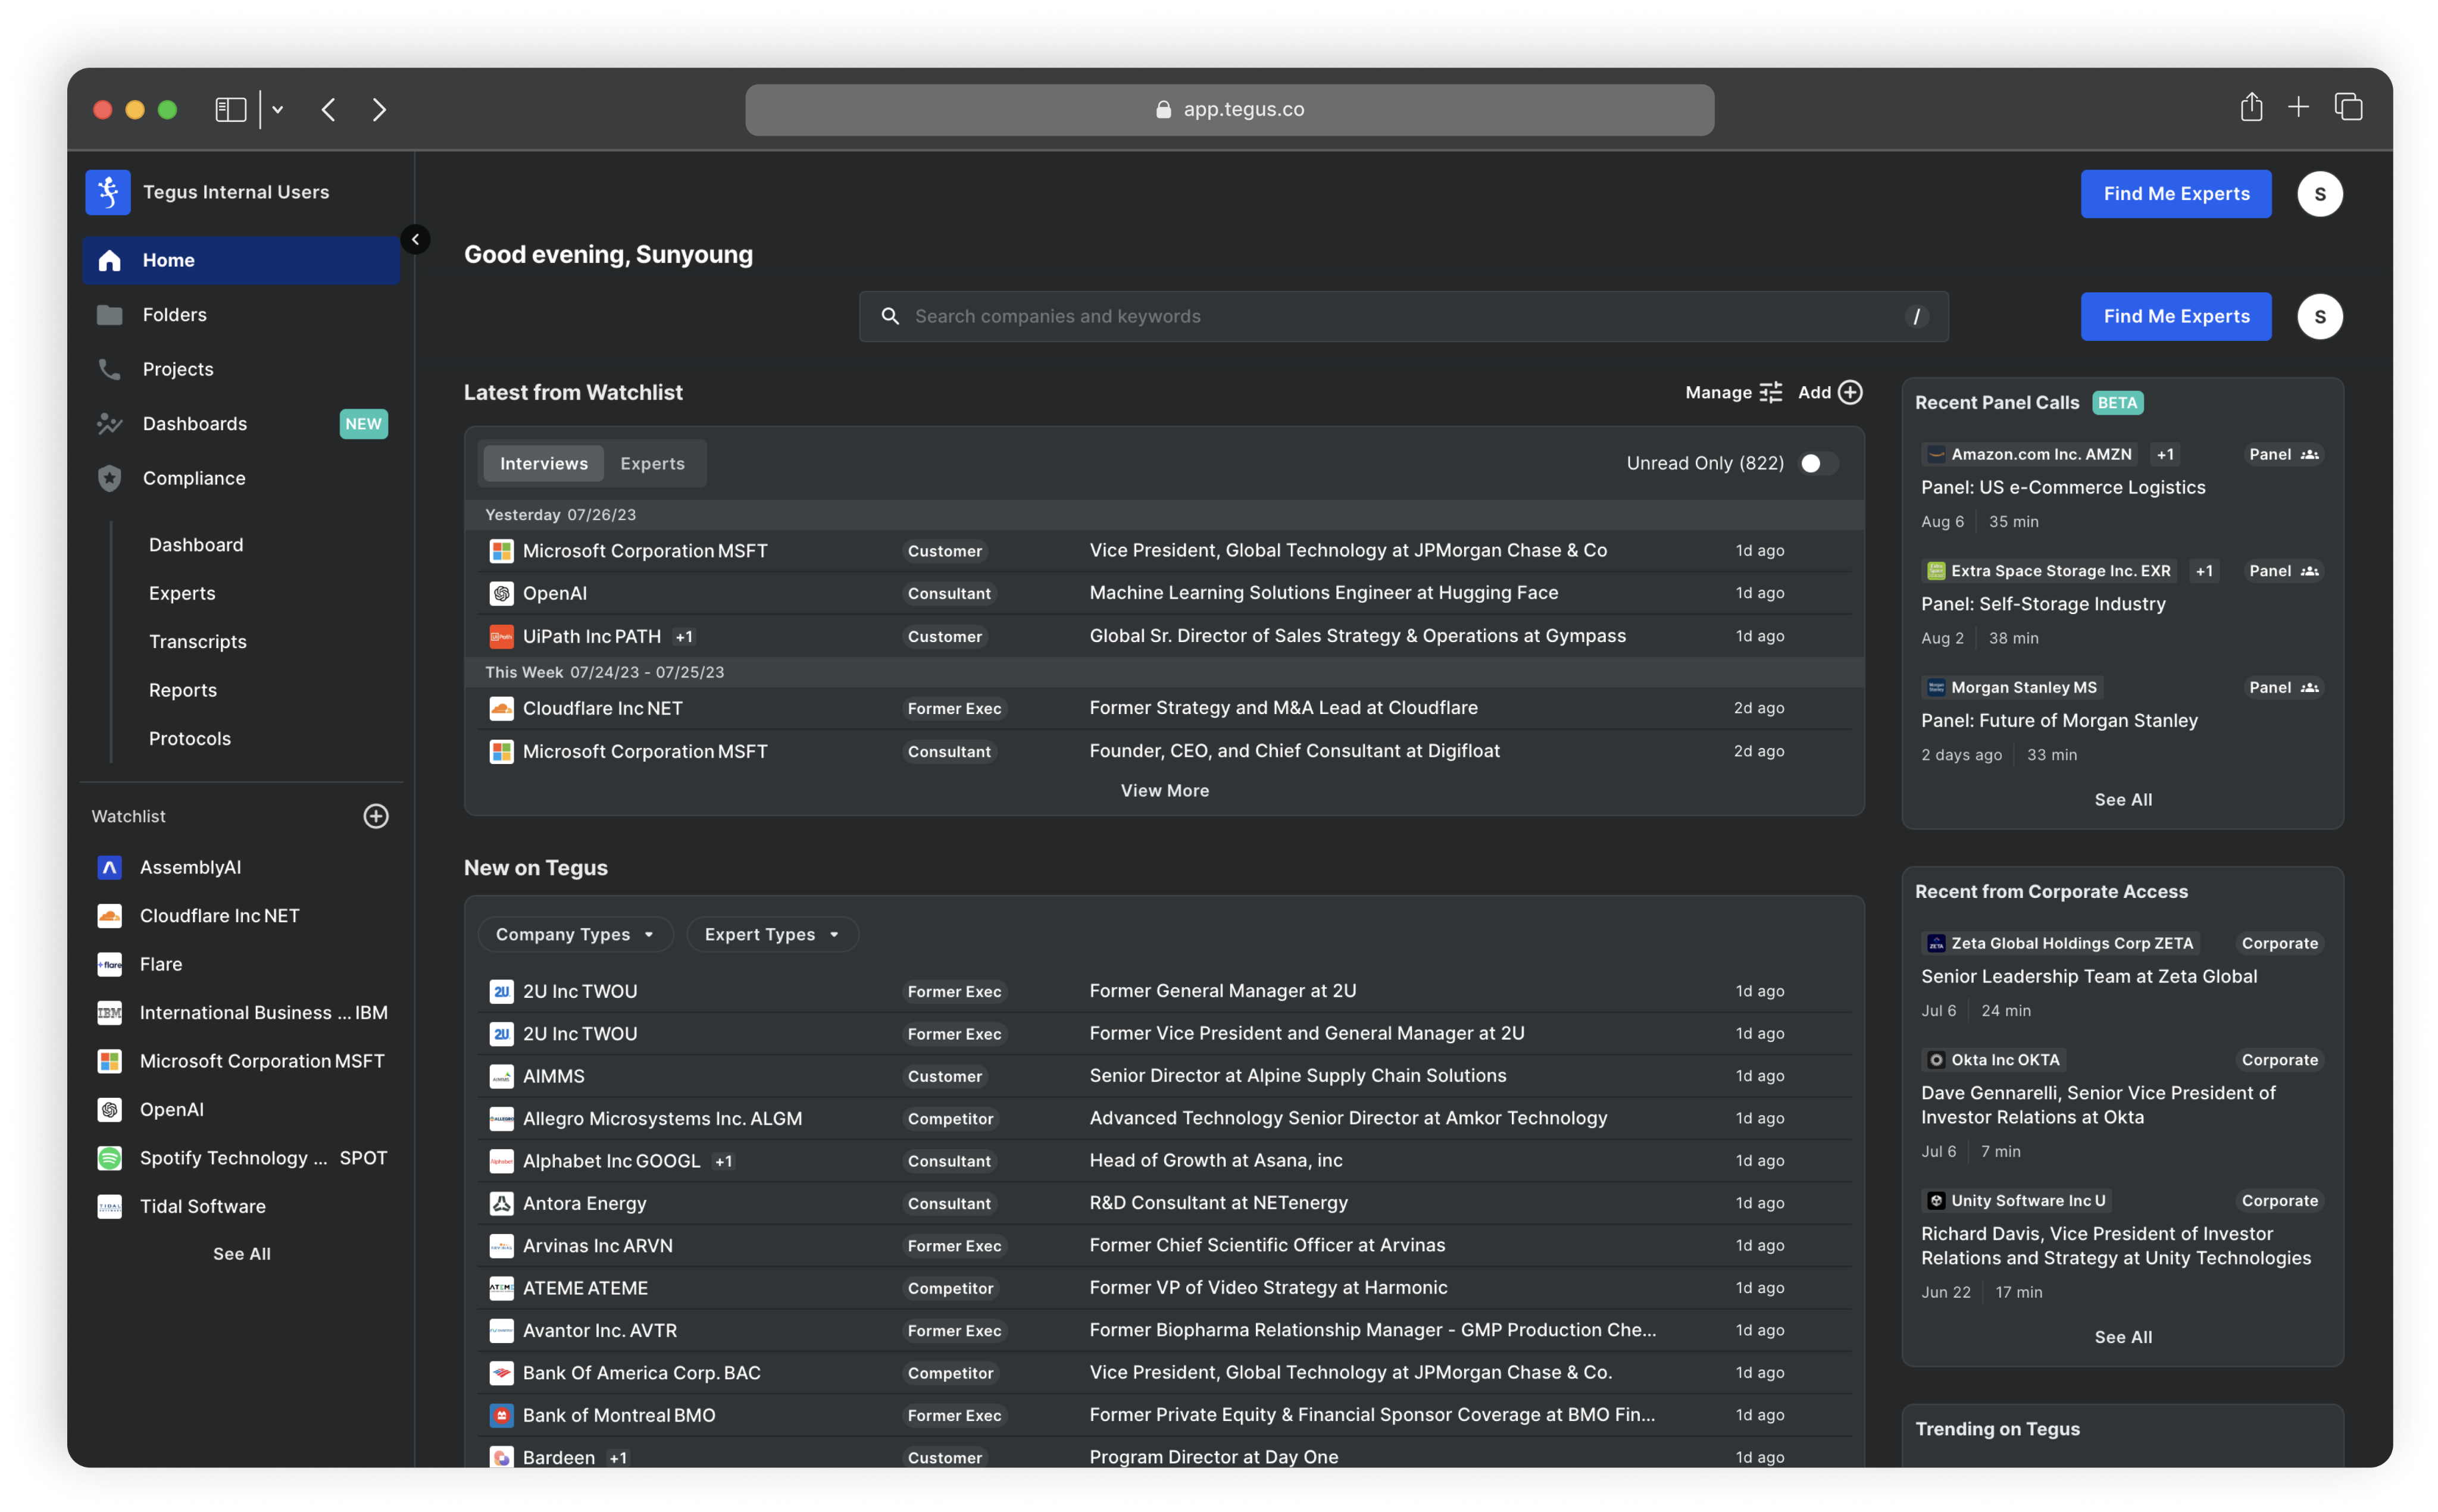Open a new tab with the Safari plus icon
This screenshot has width=2438, height=1512.
(x=2298, y=108)
